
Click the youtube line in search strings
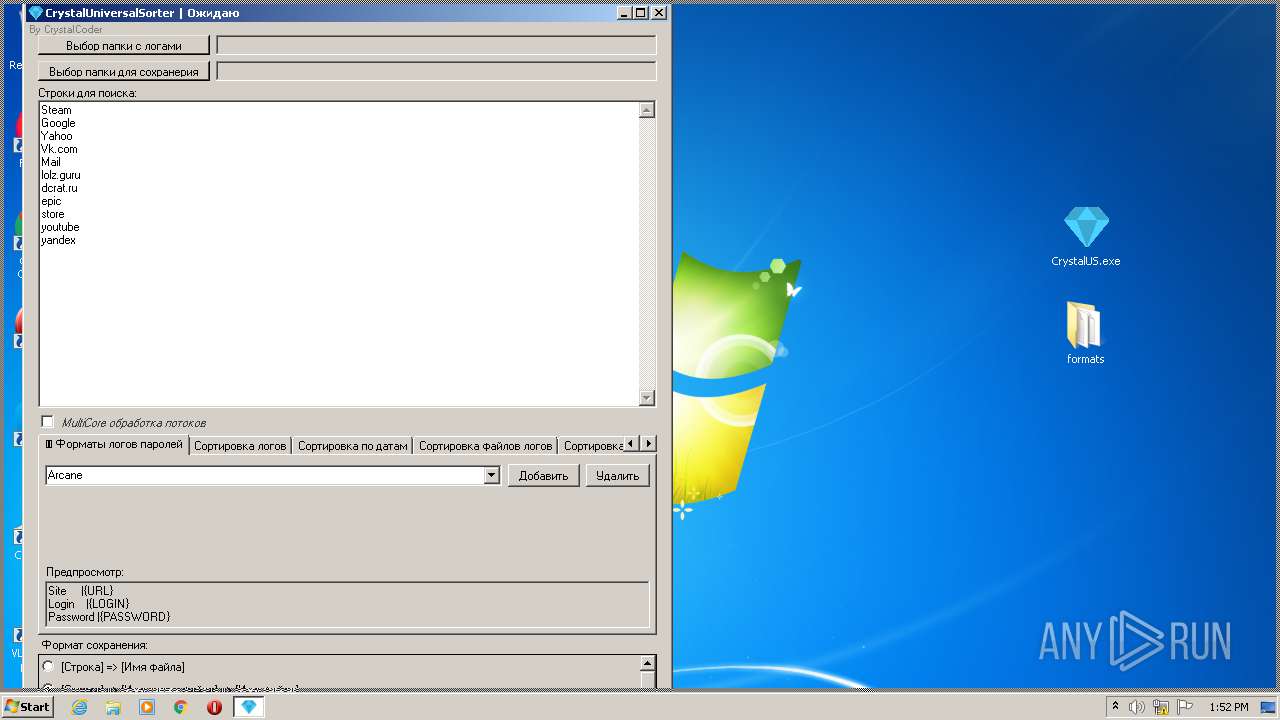(60, 227)
